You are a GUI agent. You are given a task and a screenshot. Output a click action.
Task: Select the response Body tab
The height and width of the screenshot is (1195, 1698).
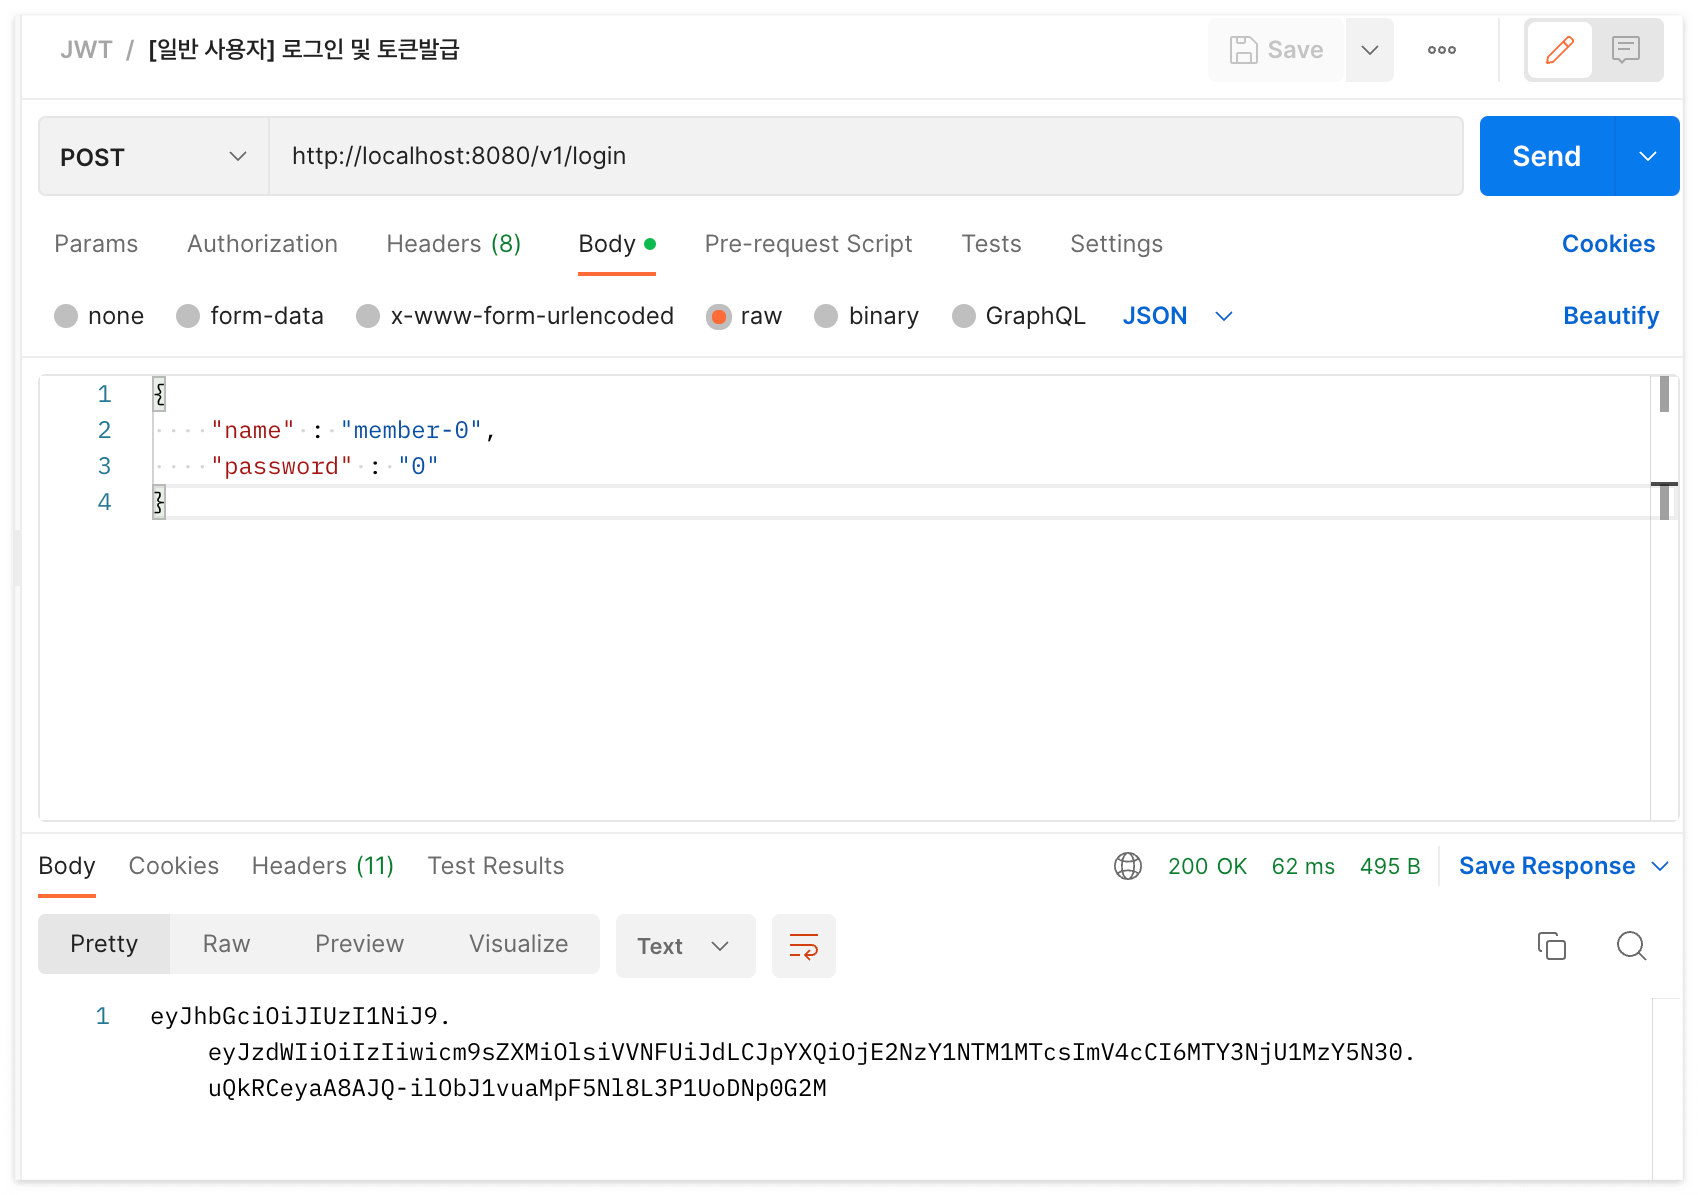click(67, 866)
